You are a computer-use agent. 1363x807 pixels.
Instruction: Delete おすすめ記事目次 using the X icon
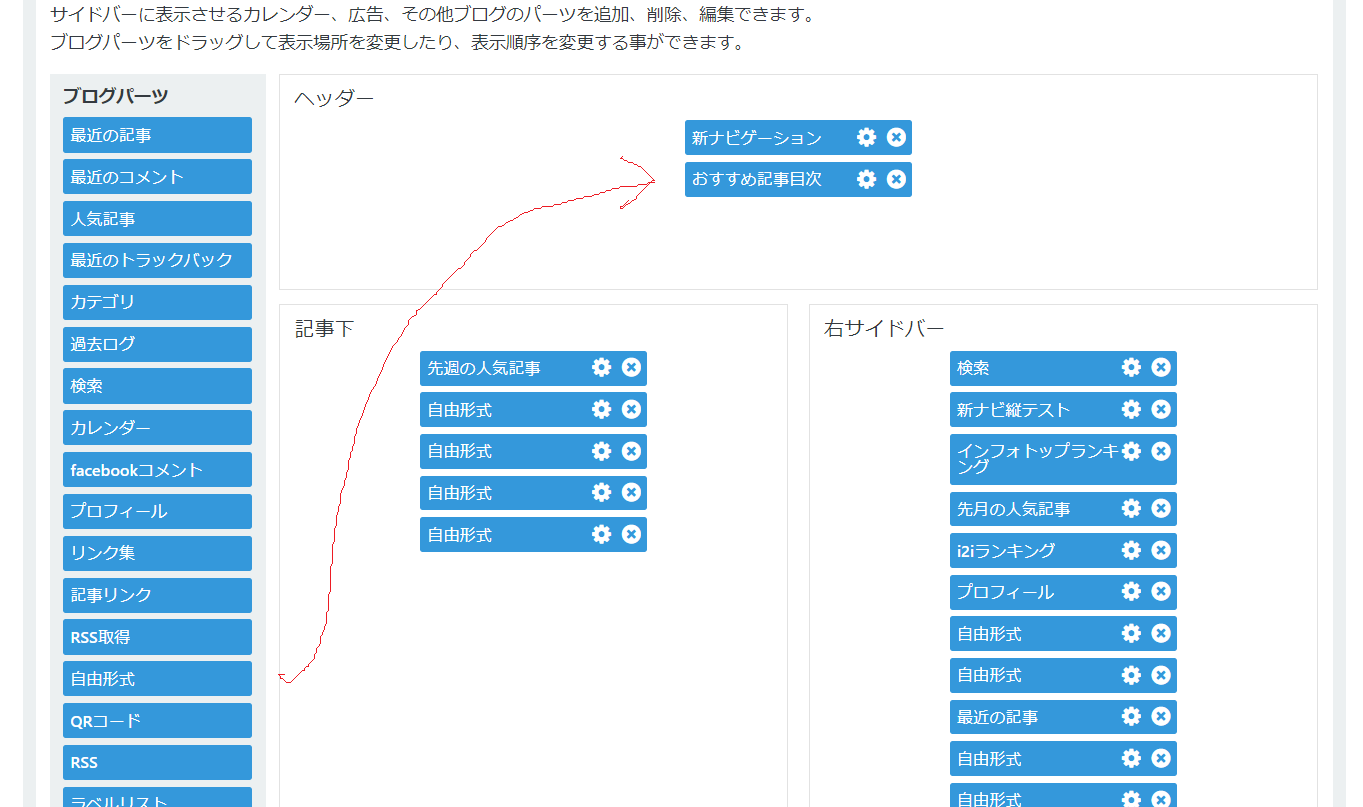click(x=896, y=179)
